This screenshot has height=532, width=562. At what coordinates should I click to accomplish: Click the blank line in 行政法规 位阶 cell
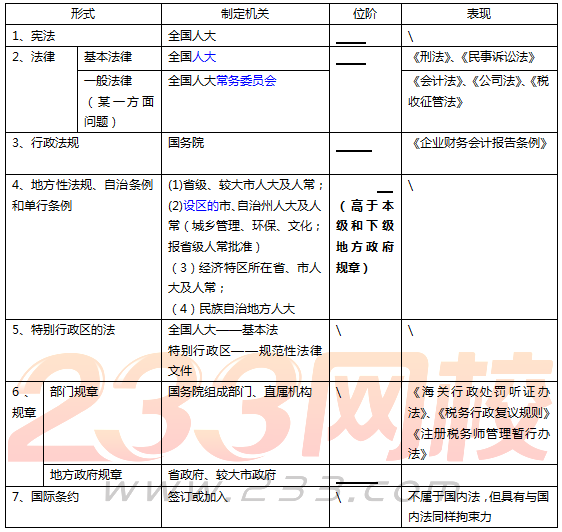354,151
